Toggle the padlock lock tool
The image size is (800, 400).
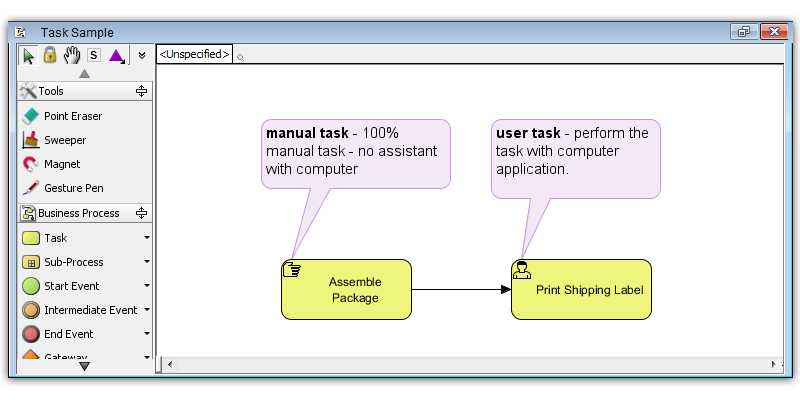(x=50, y=55)
